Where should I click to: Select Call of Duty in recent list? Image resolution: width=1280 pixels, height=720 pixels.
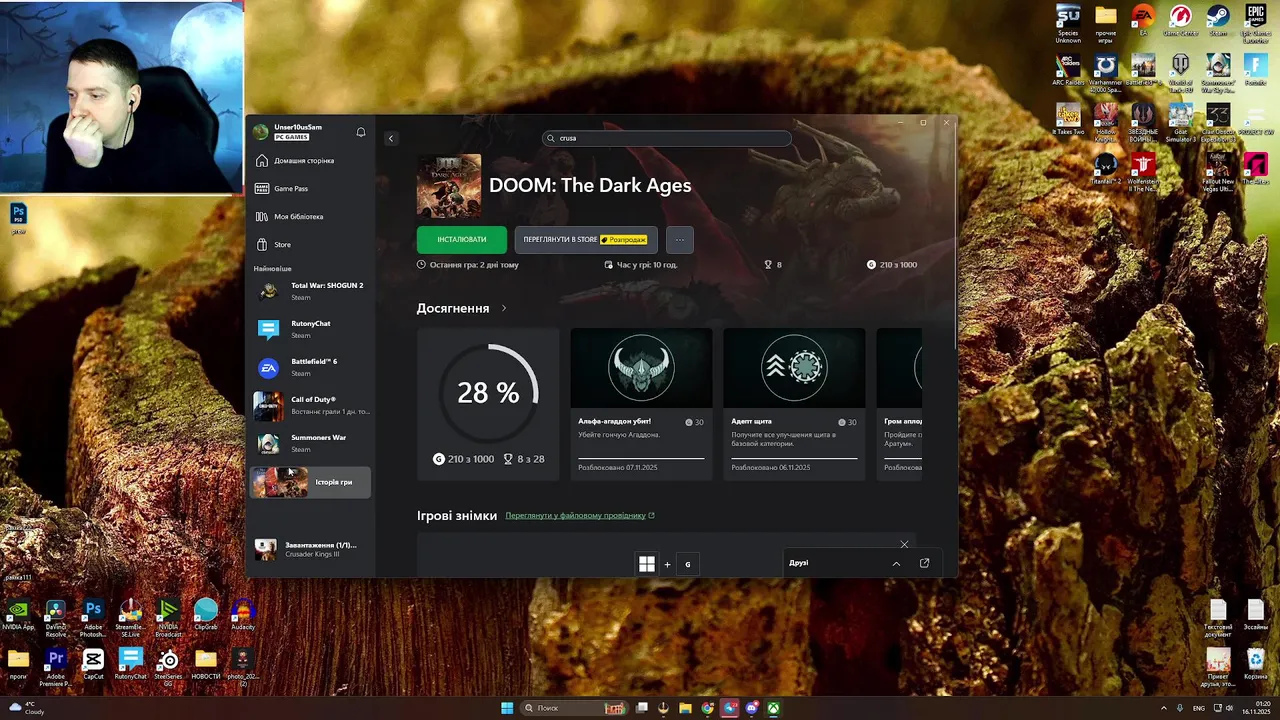[310, 405]
